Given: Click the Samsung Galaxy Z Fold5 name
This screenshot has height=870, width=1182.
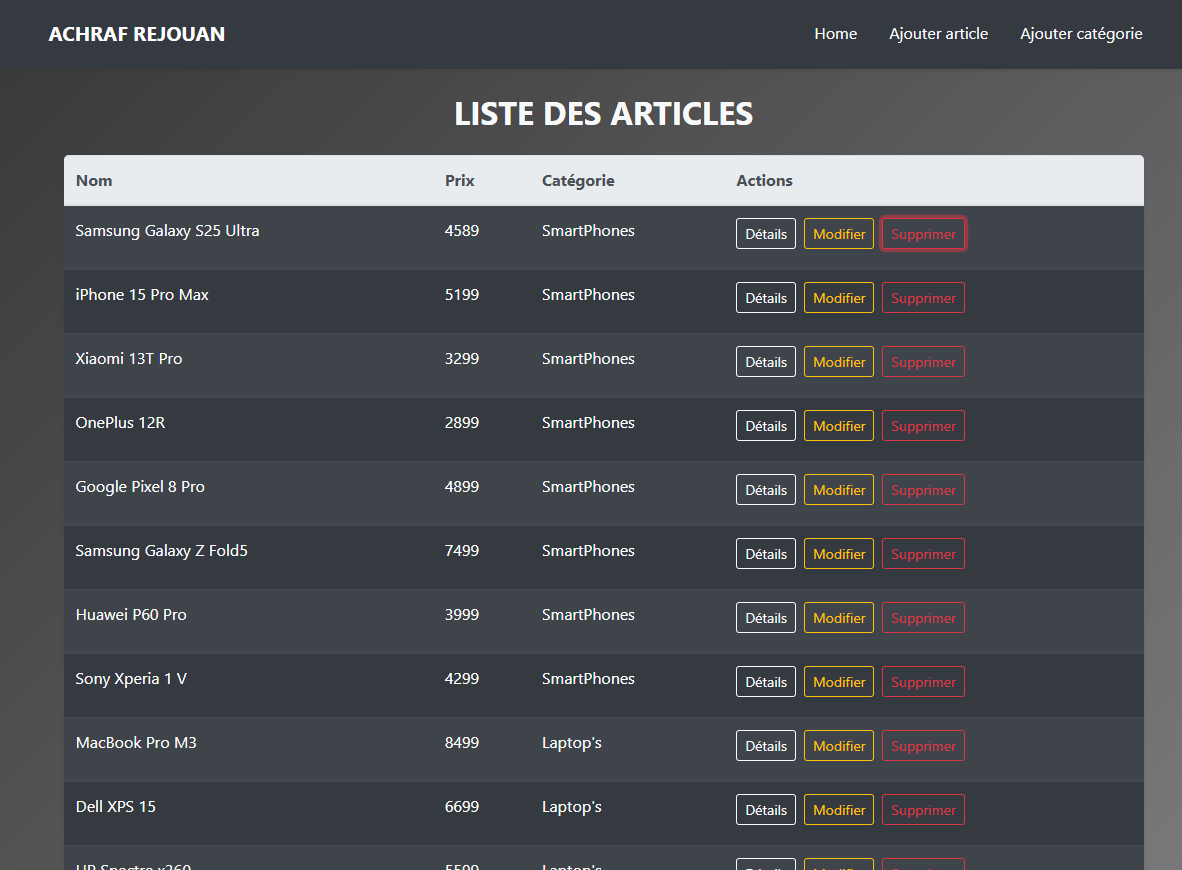Looking at the screenshot, I should click(x=161, y=551).
